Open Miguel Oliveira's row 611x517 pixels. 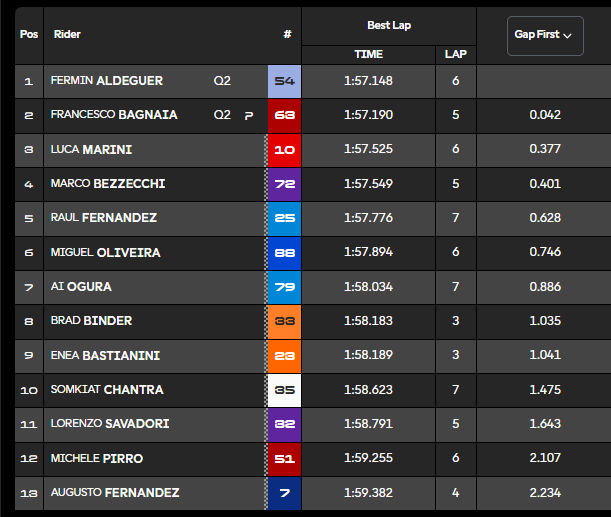(313, 253)
